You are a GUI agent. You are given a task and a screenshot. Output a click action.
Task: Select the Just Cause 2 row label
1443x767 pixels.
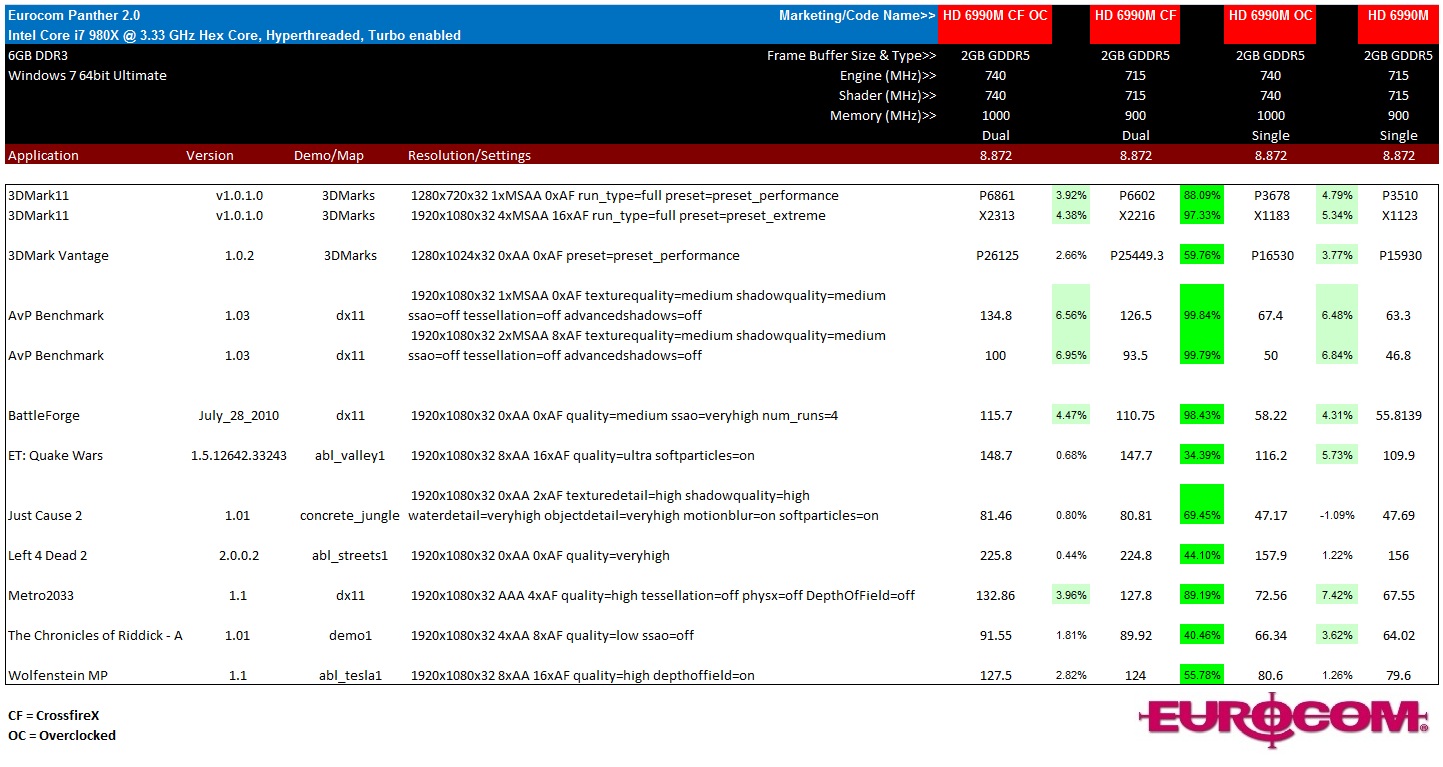click(x=45, y=515)
